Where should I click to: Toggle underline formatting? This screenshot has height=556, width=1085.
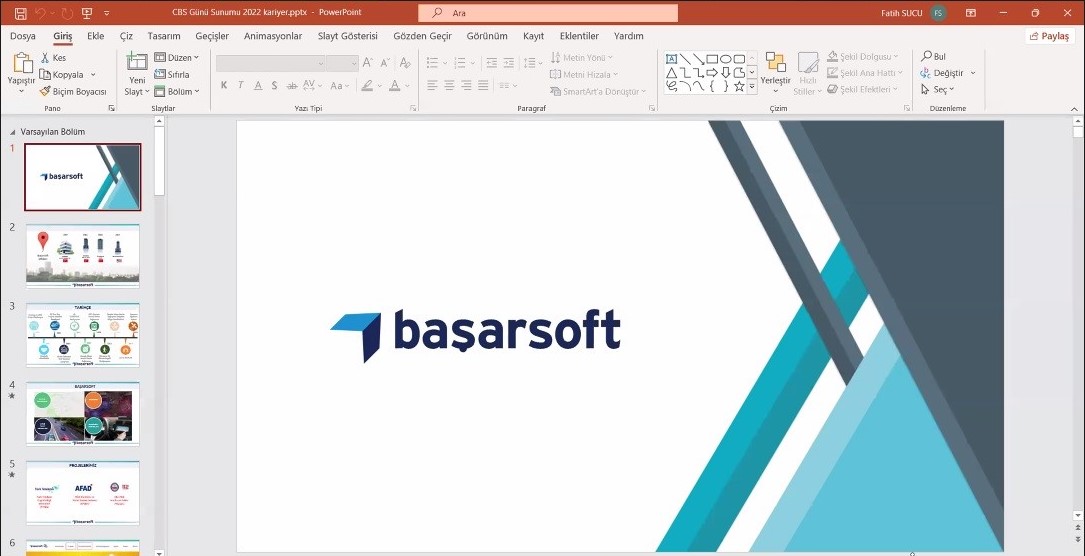[257, 86]
